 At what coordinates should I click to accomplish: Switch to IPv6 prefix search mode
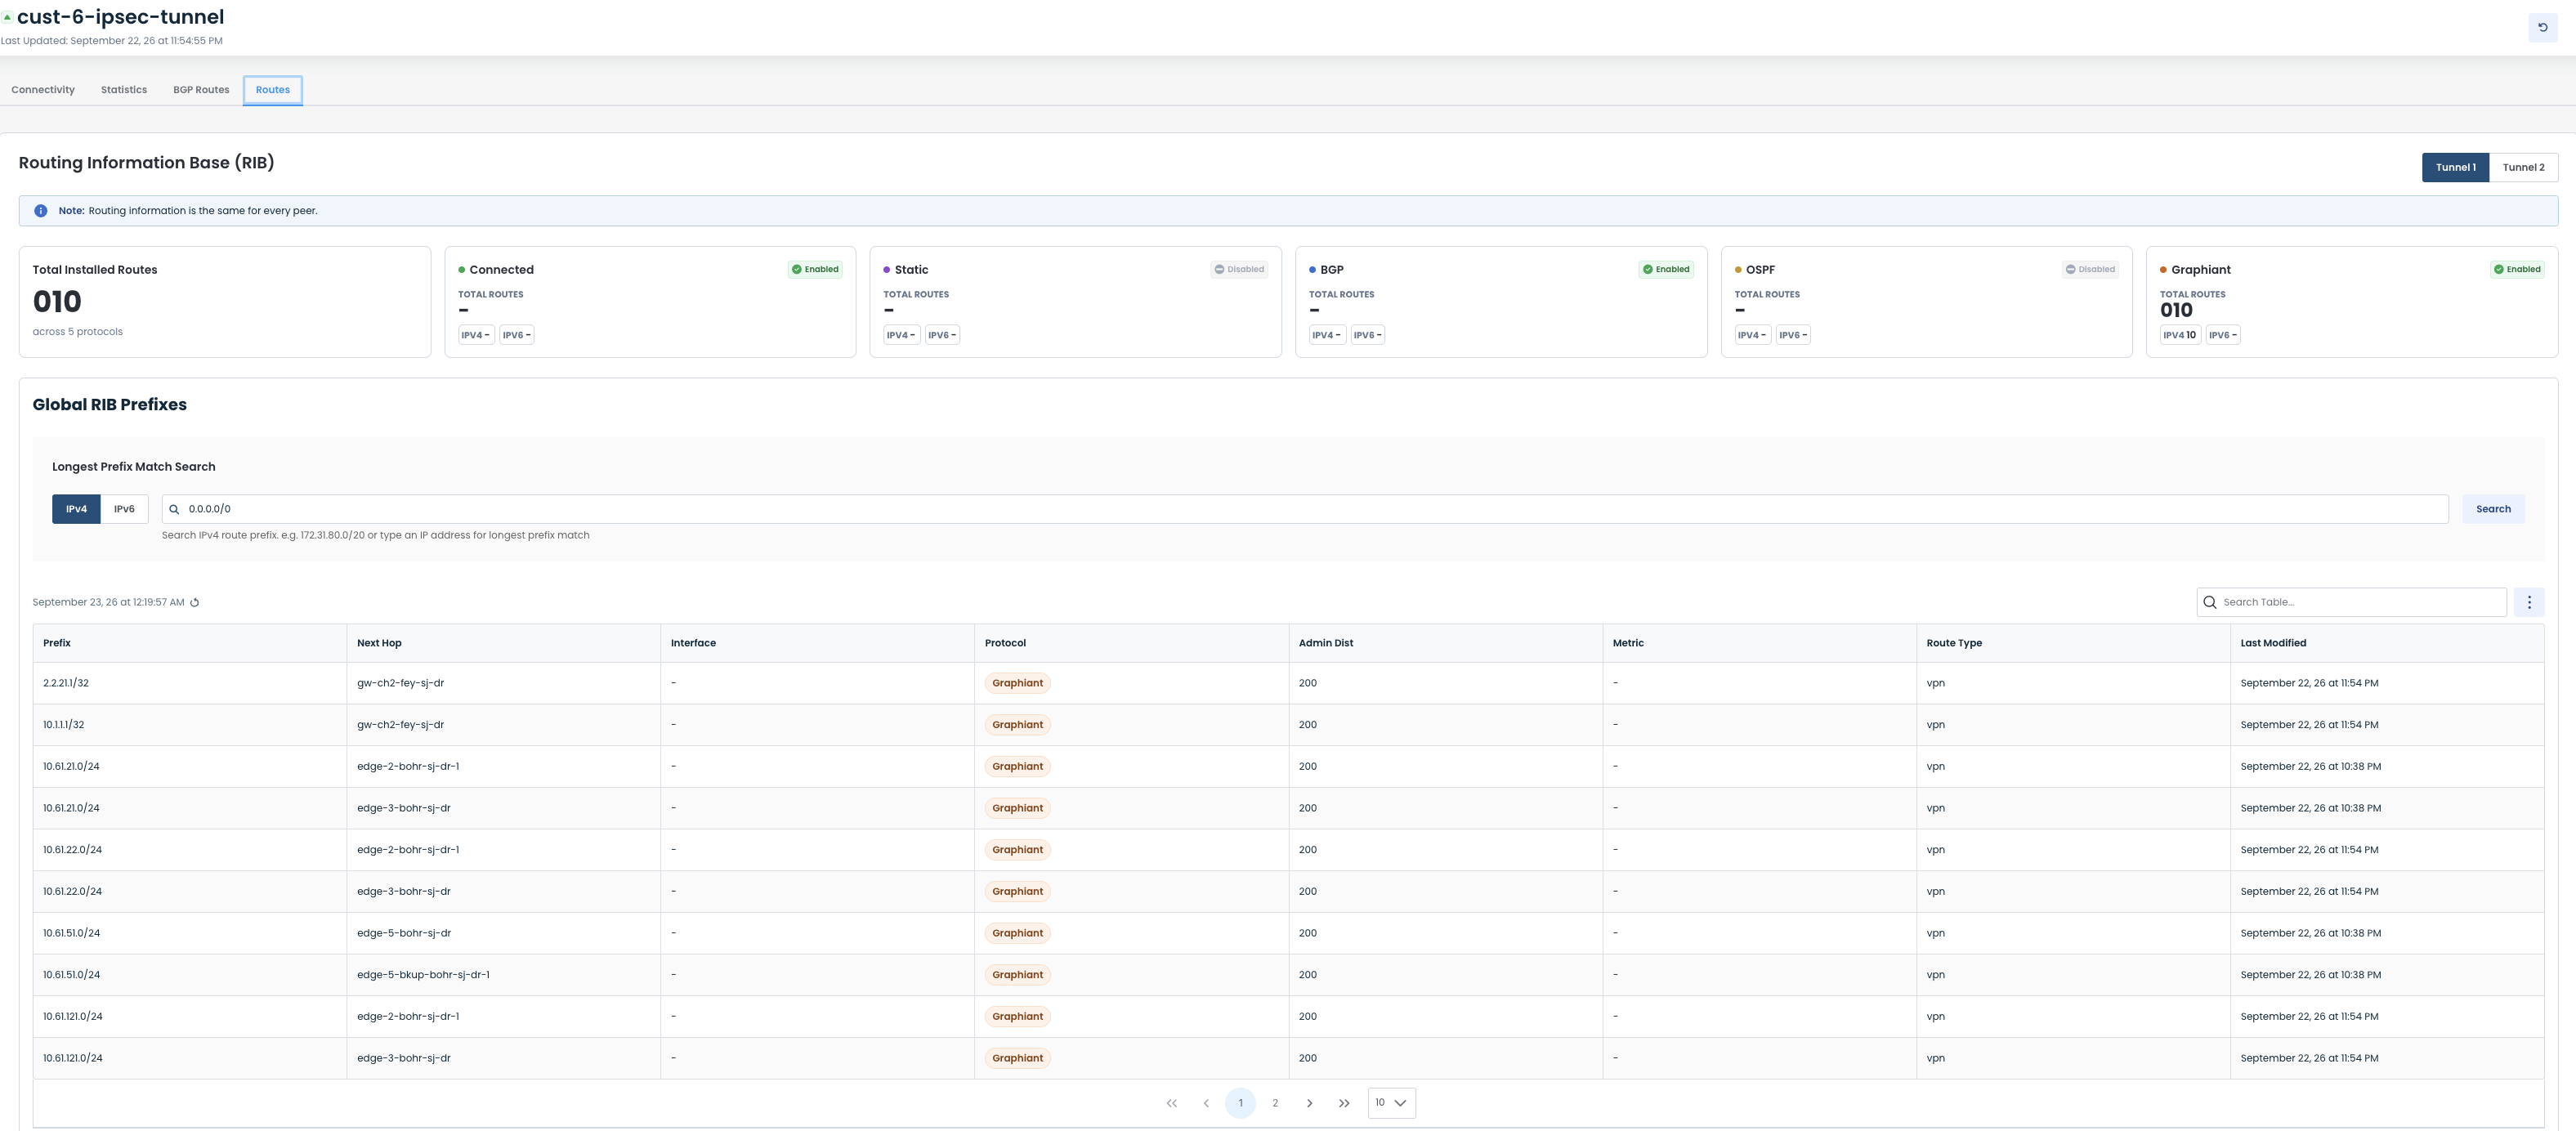[x=124, y=509]
